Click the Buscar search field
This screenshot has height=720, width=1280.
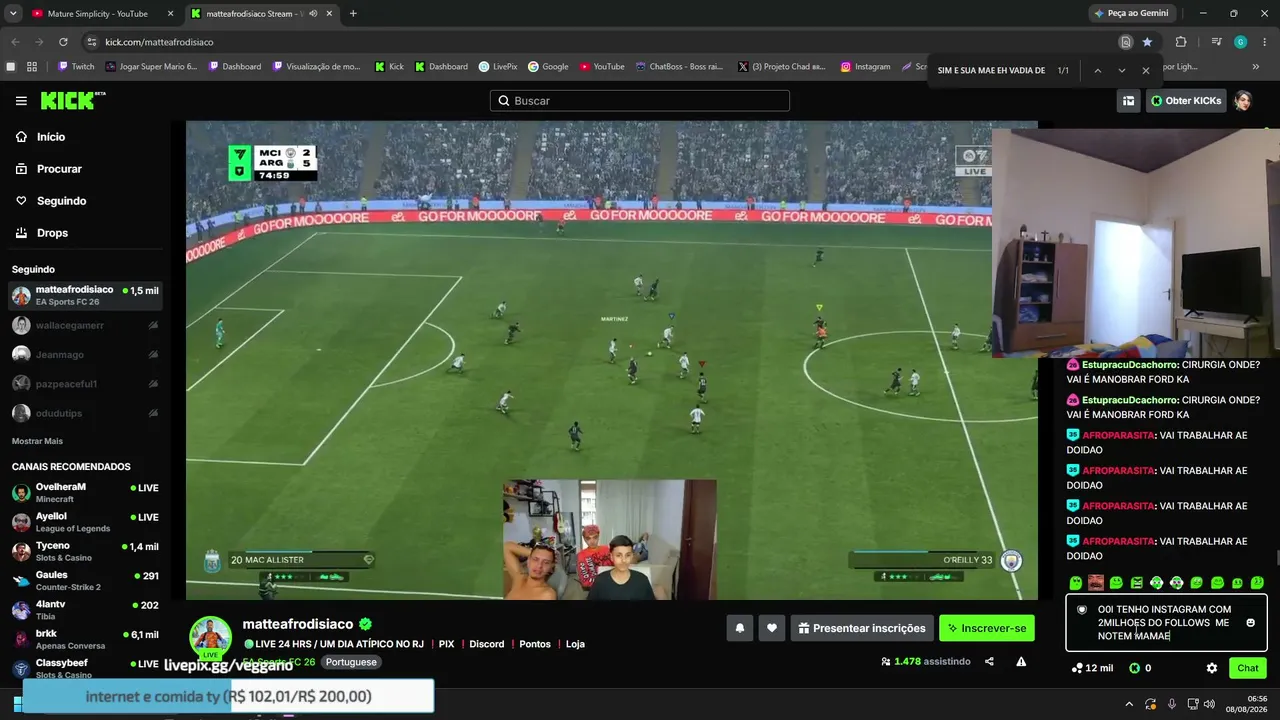[x=640, y=101]
